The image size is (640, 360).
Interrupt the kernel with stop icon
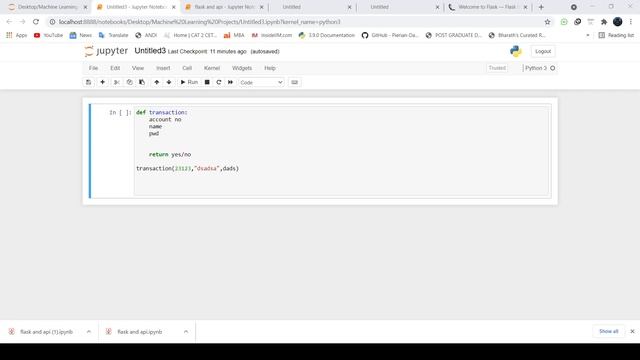pos(207,82)
